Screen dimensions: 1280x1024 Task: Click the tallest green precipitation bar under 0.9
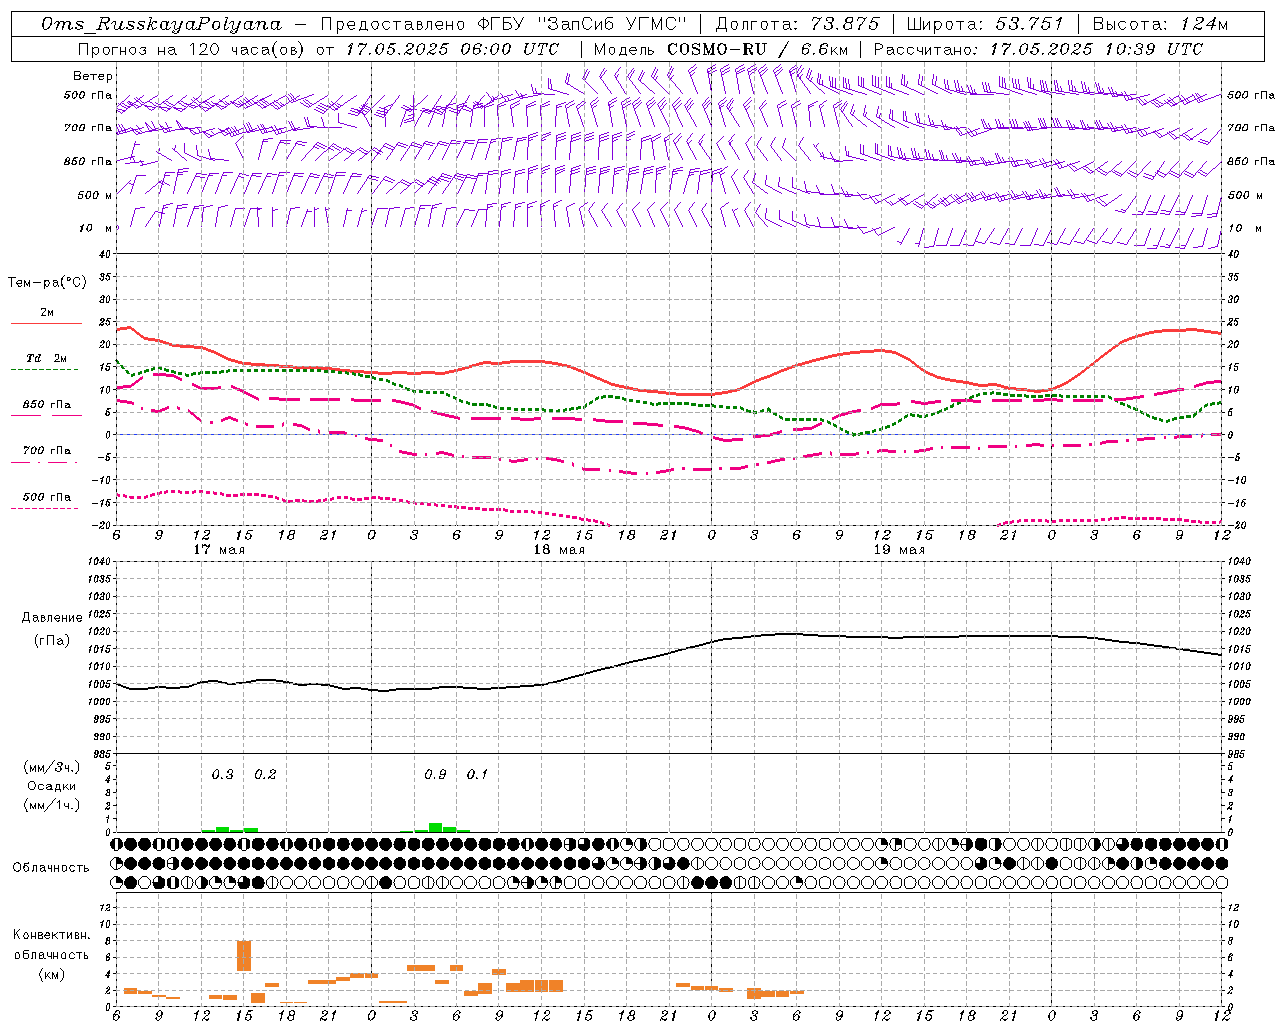(435, 827)
